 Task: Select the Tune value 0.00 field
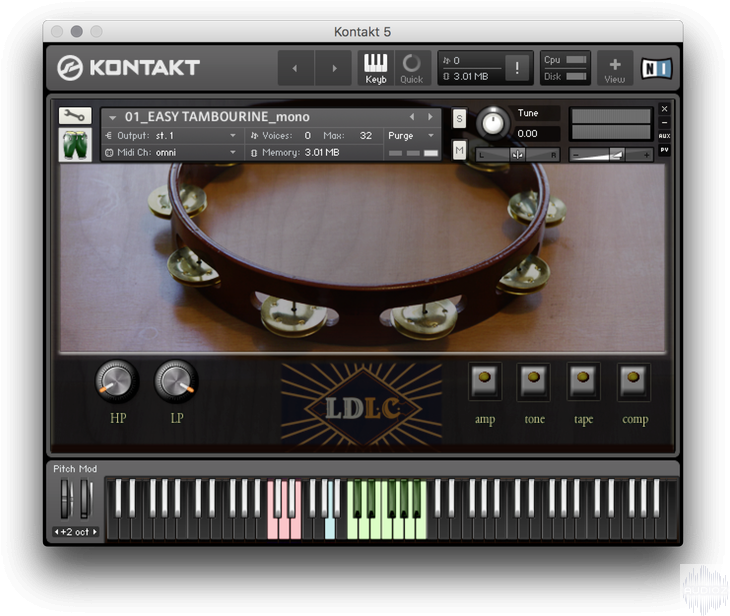(x=536, y=134)
